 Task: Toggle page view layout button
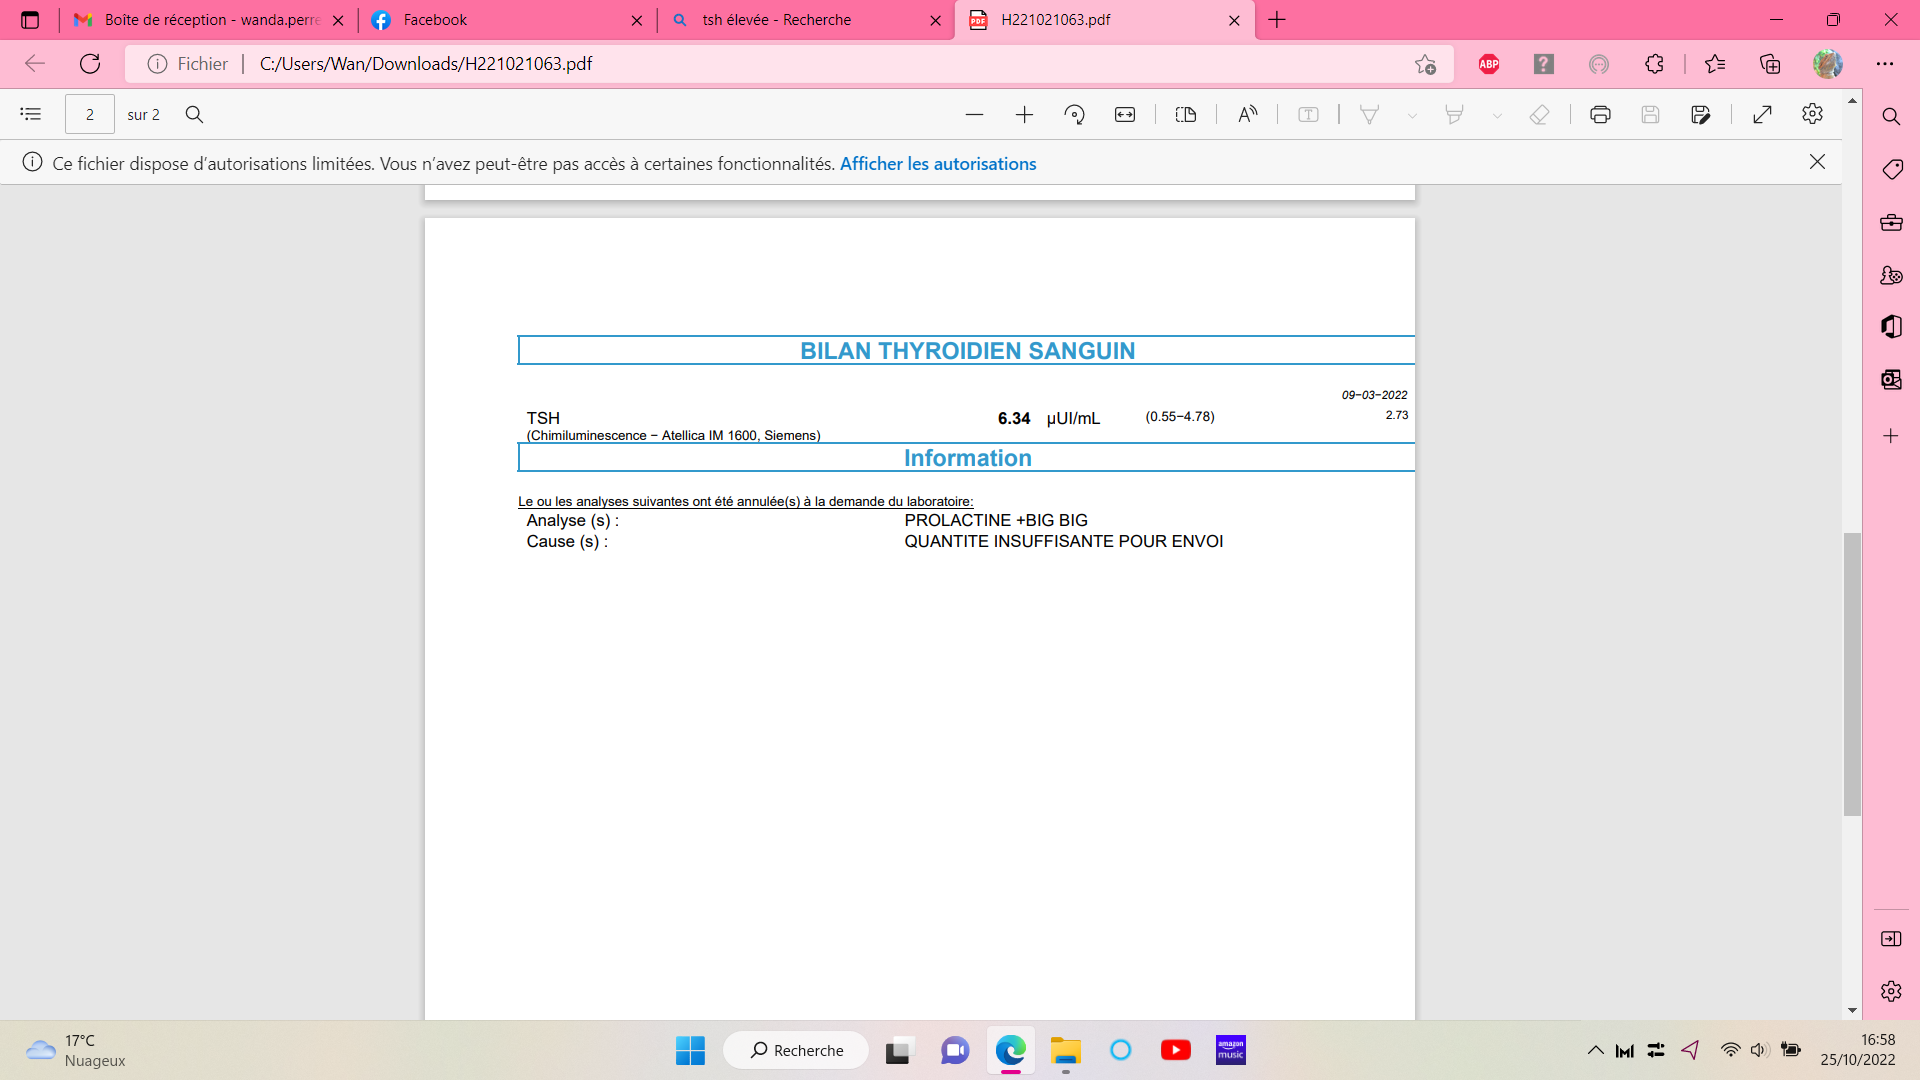click(1186, 115)
